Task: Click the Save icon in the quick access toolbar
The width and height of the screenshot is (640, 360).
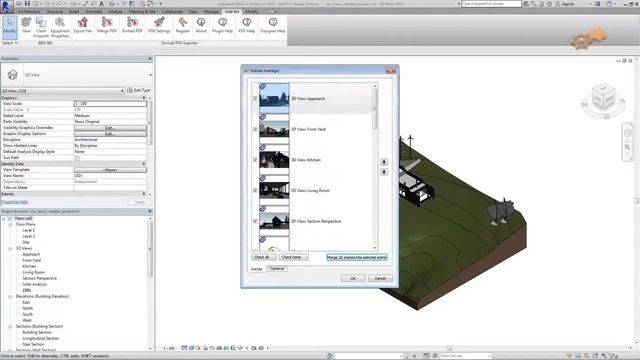Action: point(27,4)
